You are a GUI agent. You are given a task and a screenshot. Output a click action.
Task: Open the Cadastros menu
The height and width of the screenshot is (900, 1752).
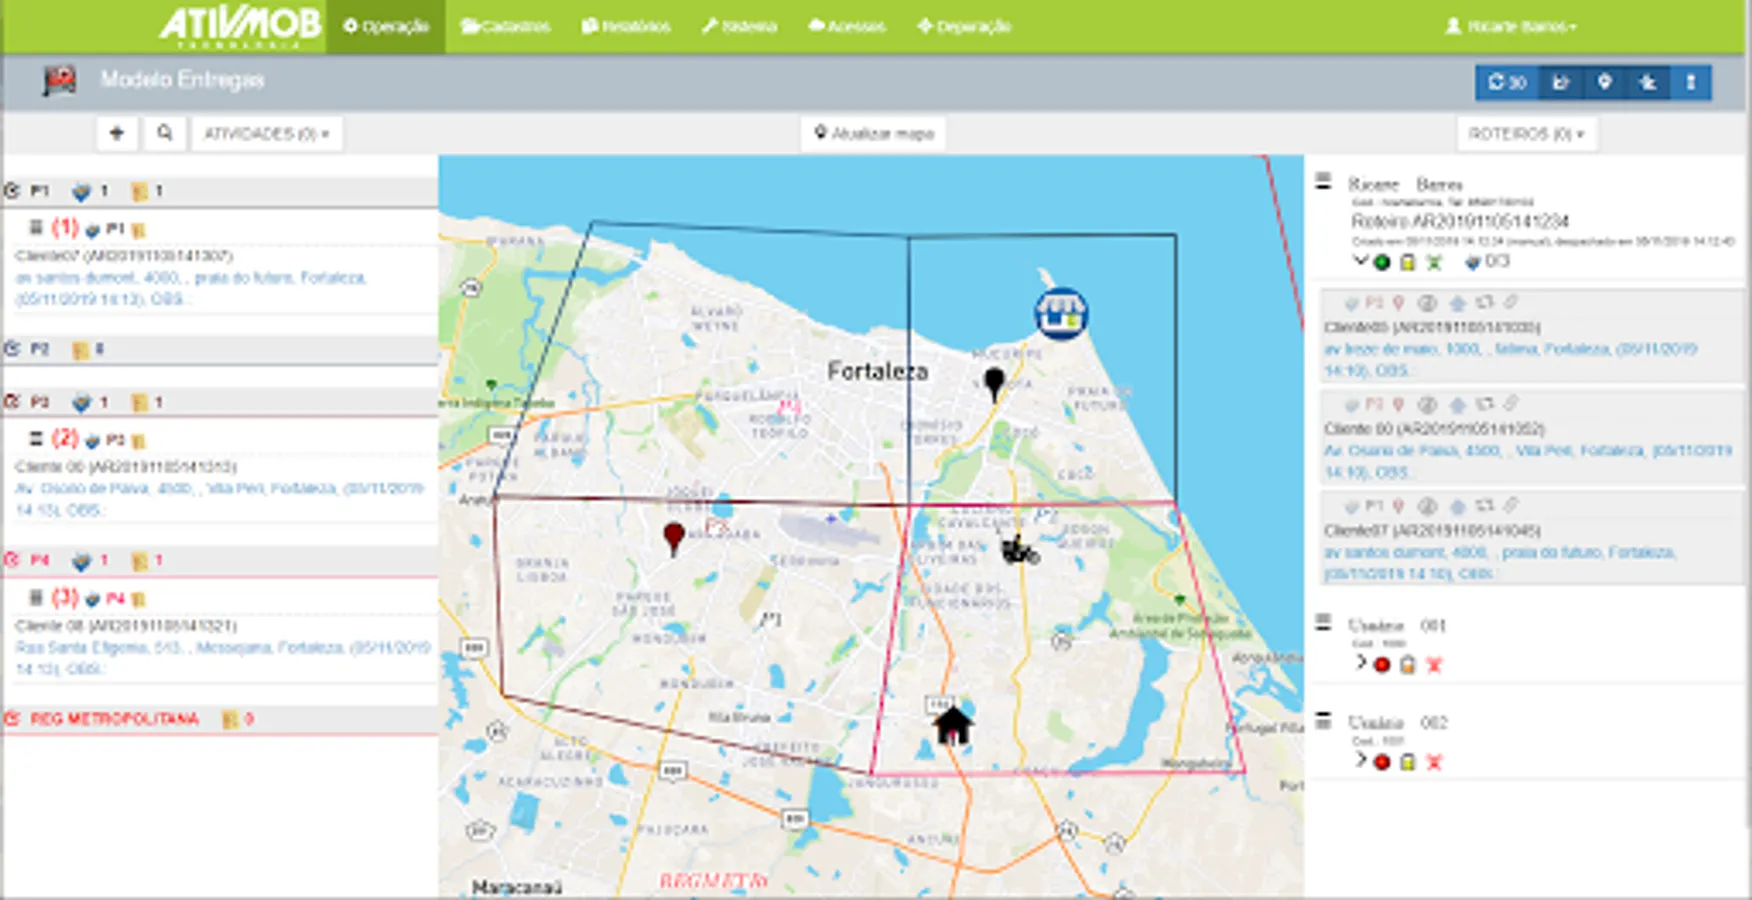click(505, 26)
